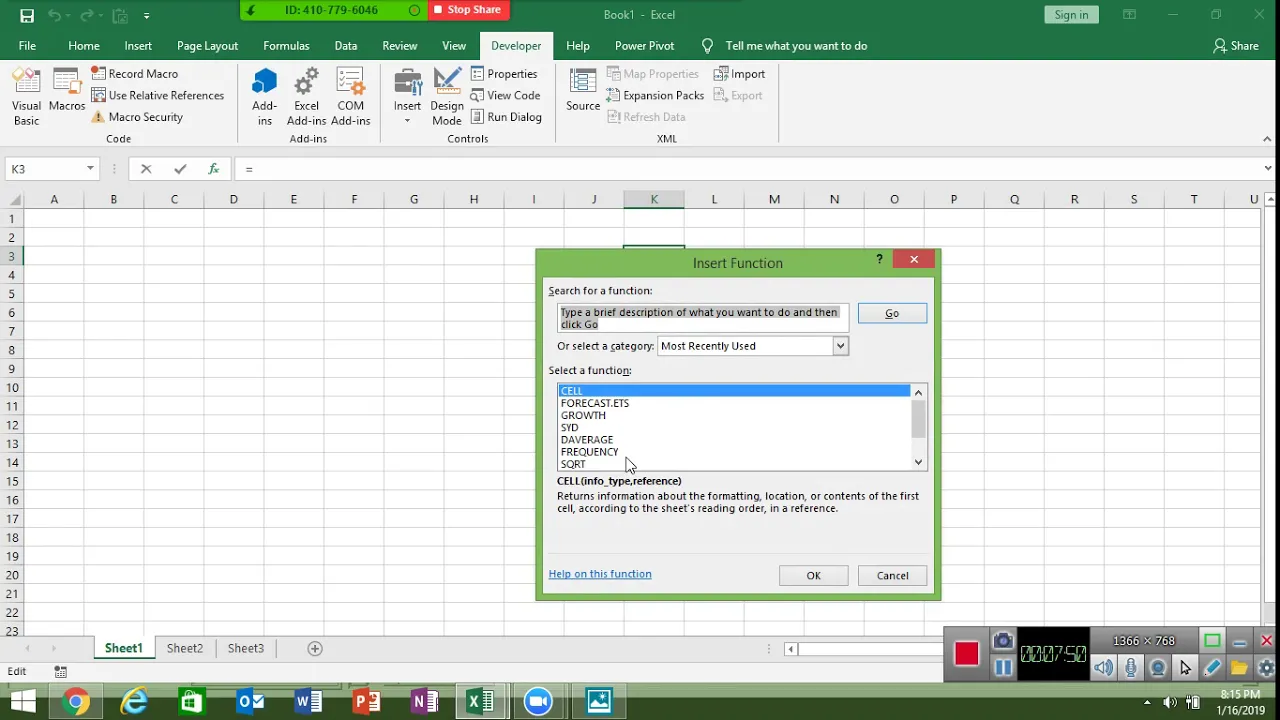Open control Properties
The image size is (1280, 720).
point(504,74)
